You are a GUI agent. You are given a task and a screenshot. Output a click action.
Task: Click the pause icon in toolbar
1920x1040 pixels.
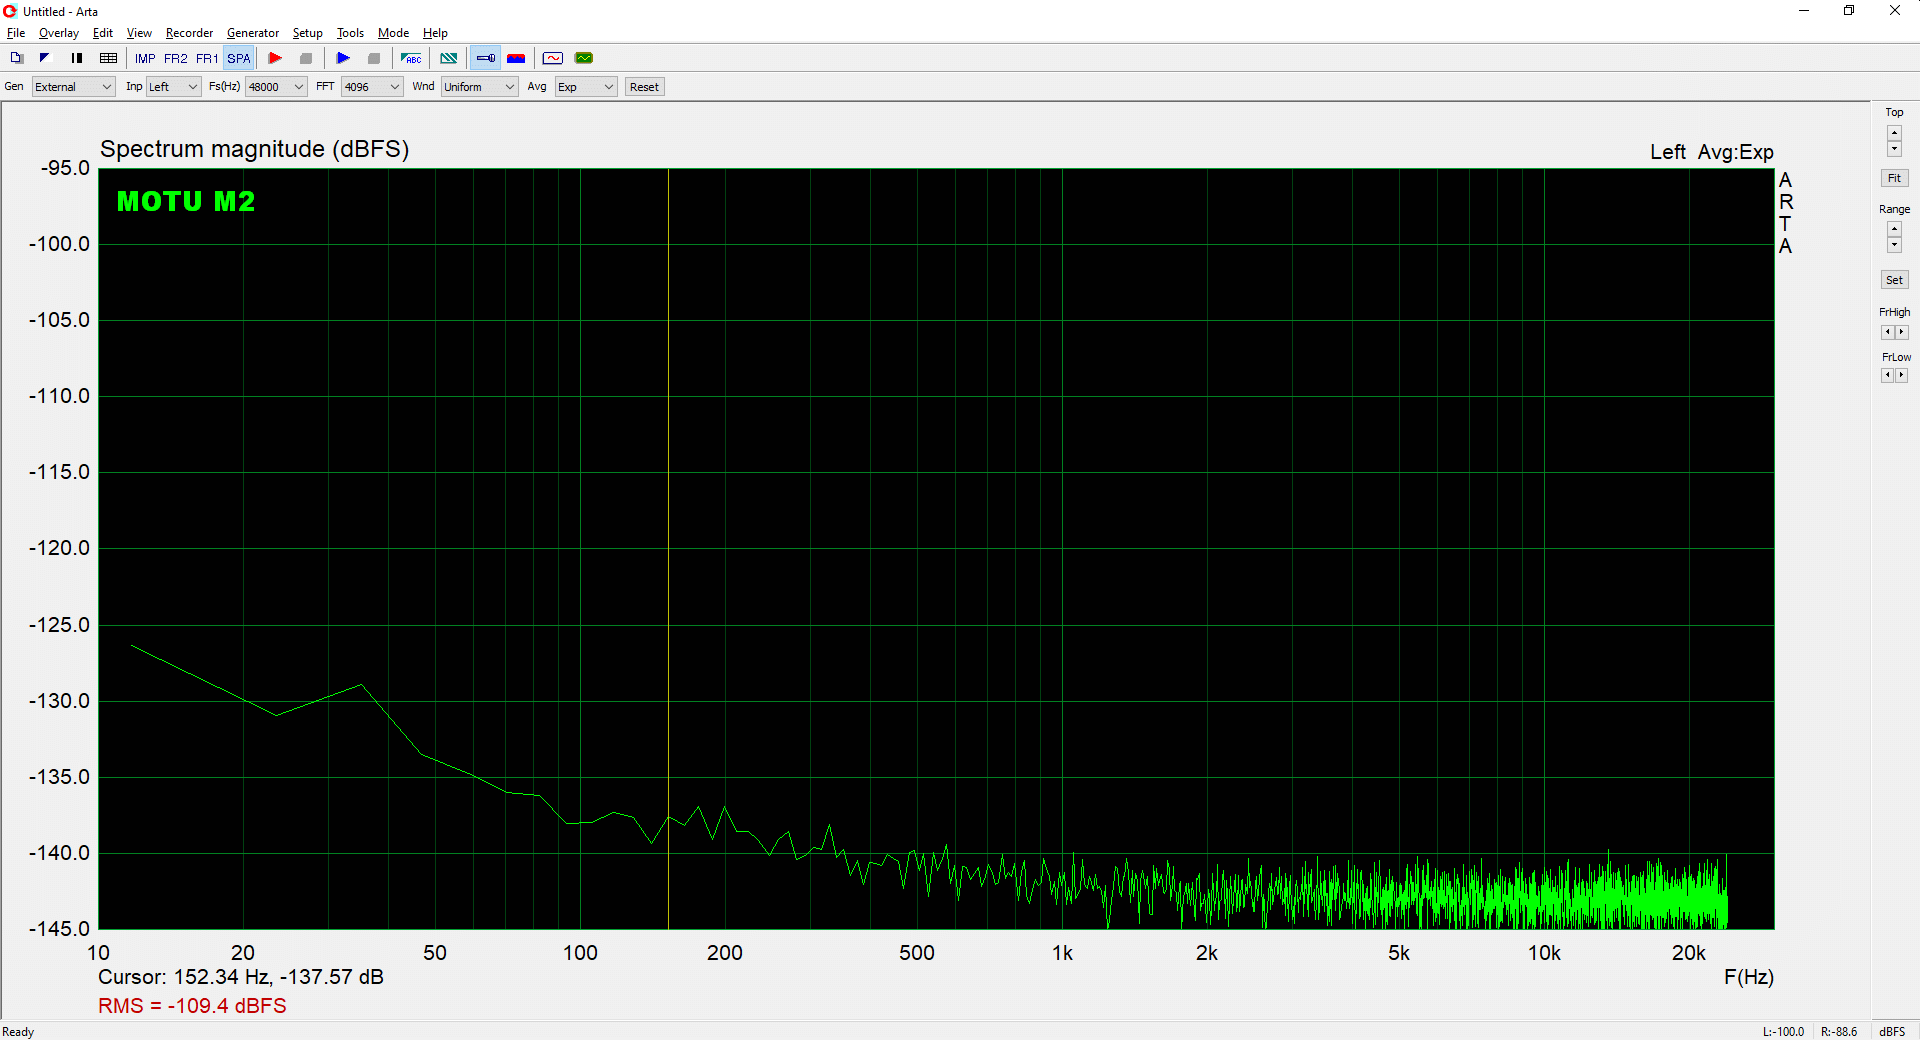(x=77, y=58)
